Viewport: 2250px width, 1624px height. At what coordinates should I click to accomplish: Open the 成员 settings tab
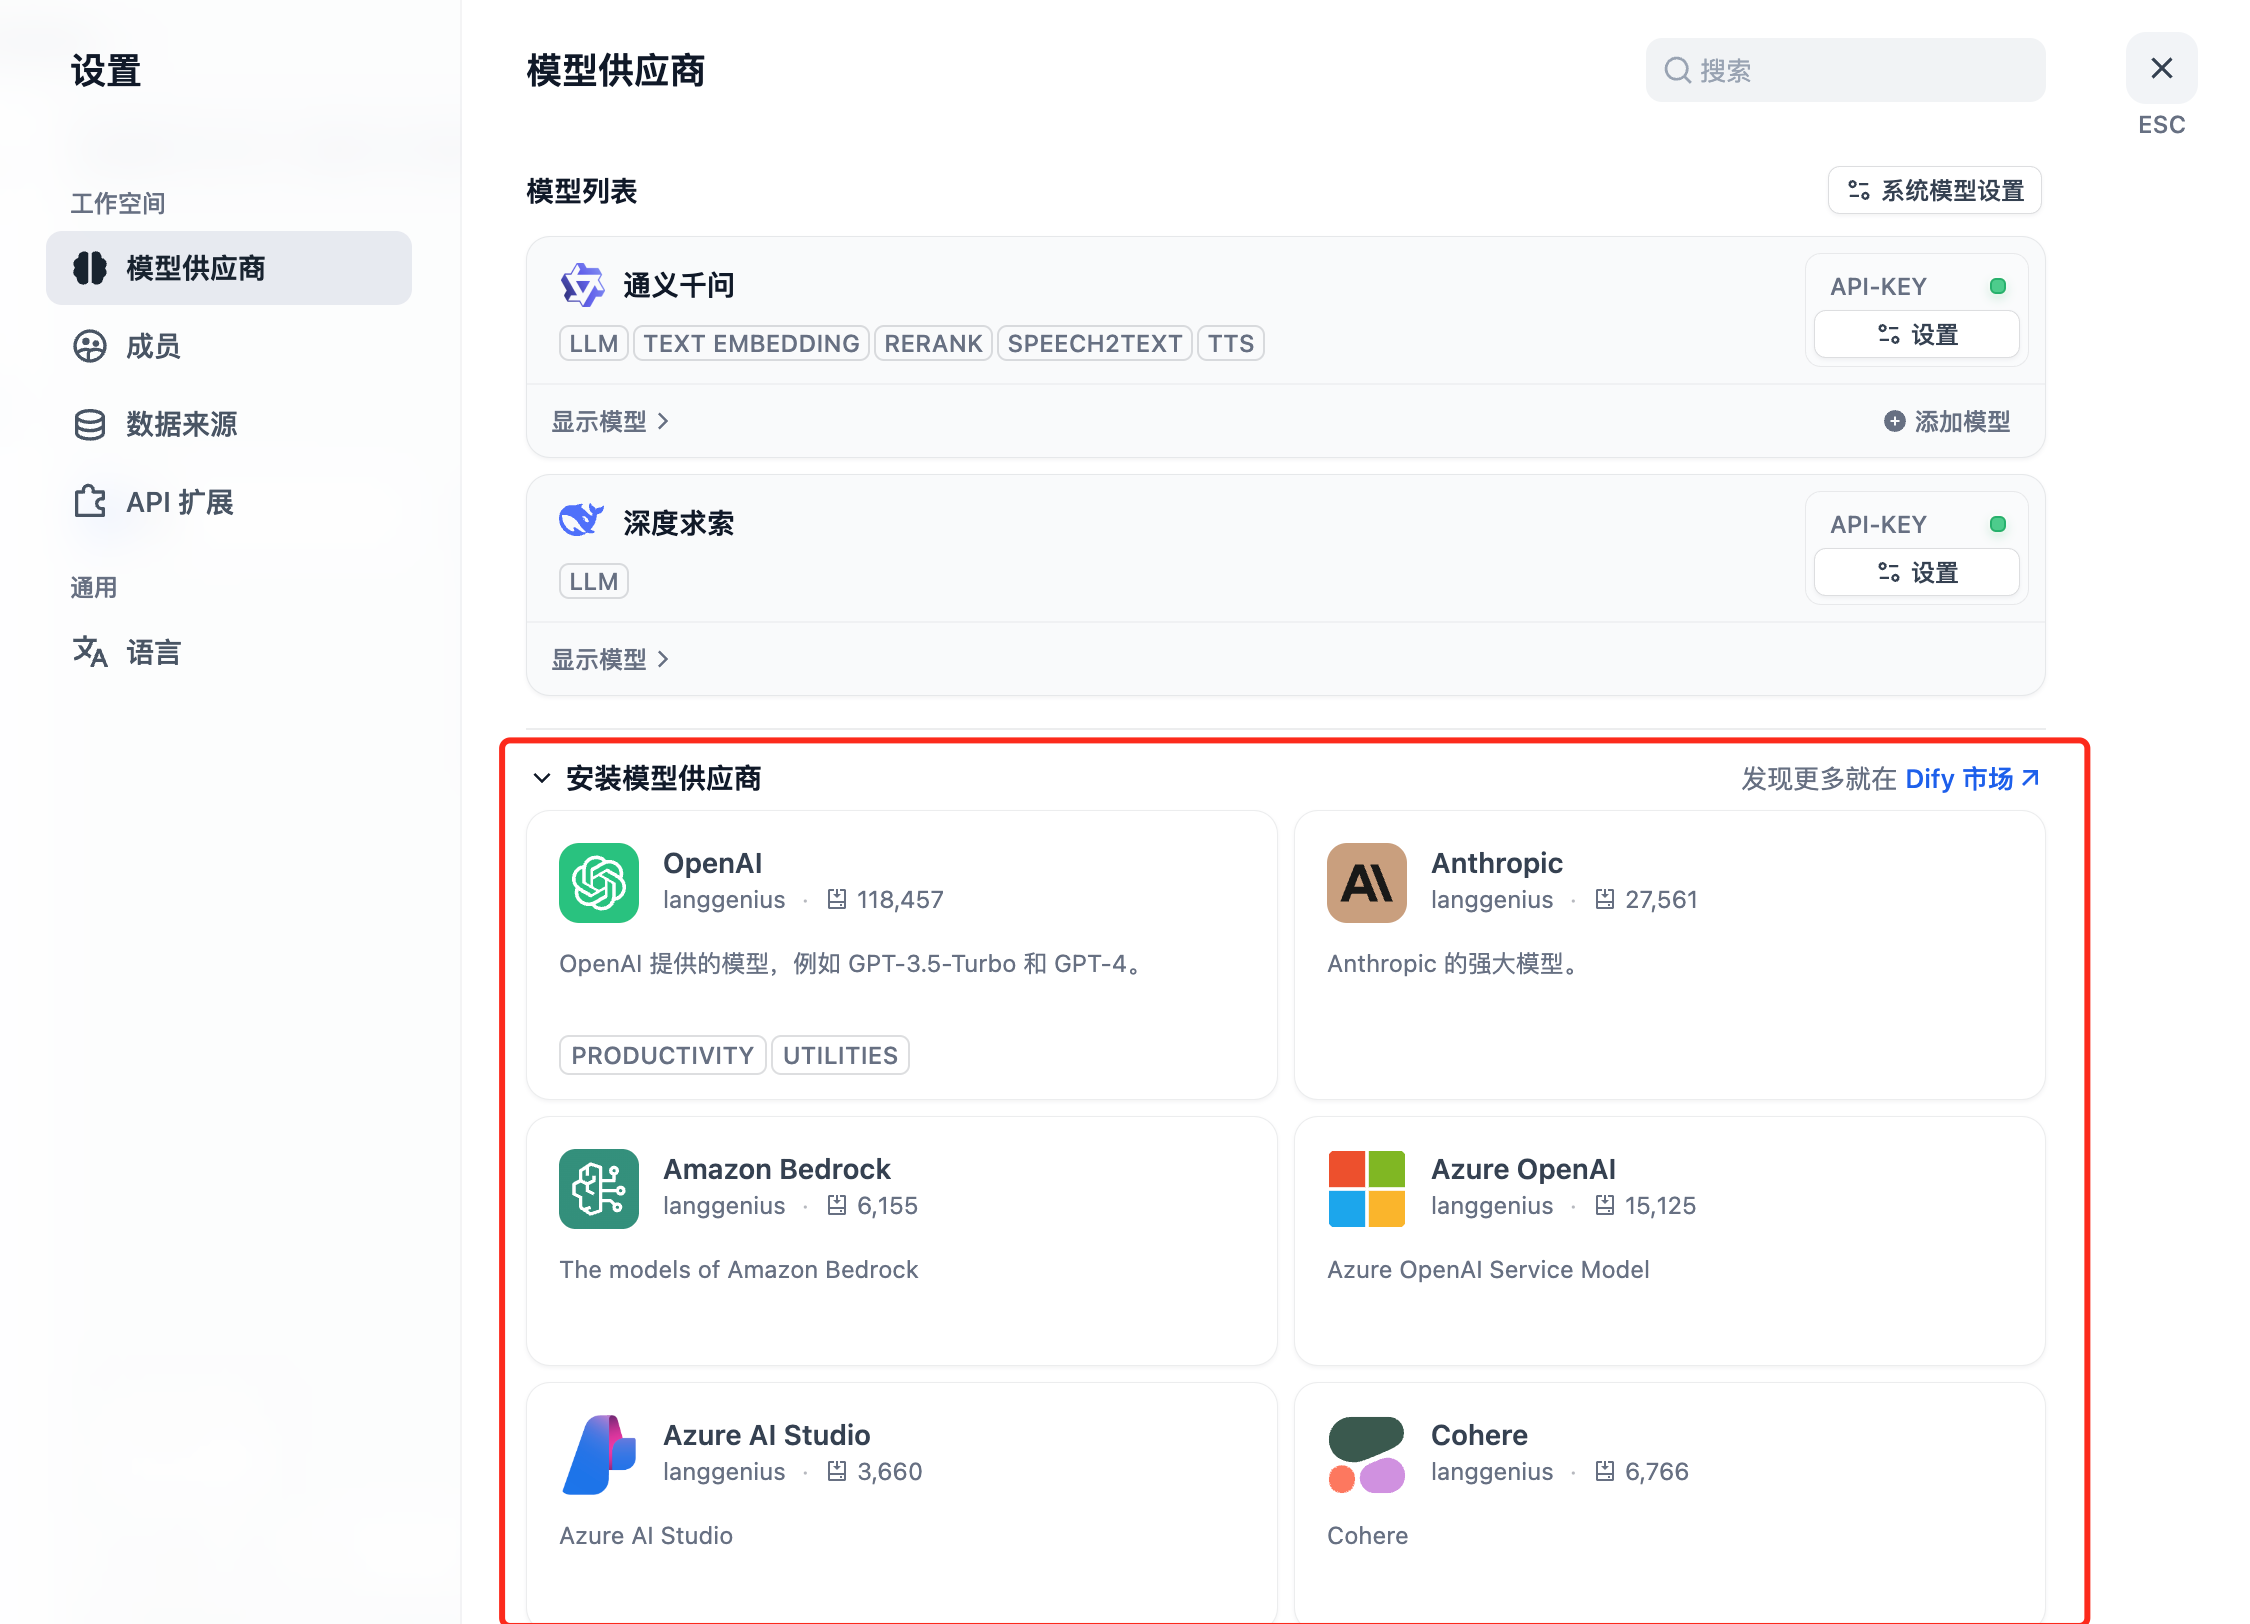coord(152,346)
